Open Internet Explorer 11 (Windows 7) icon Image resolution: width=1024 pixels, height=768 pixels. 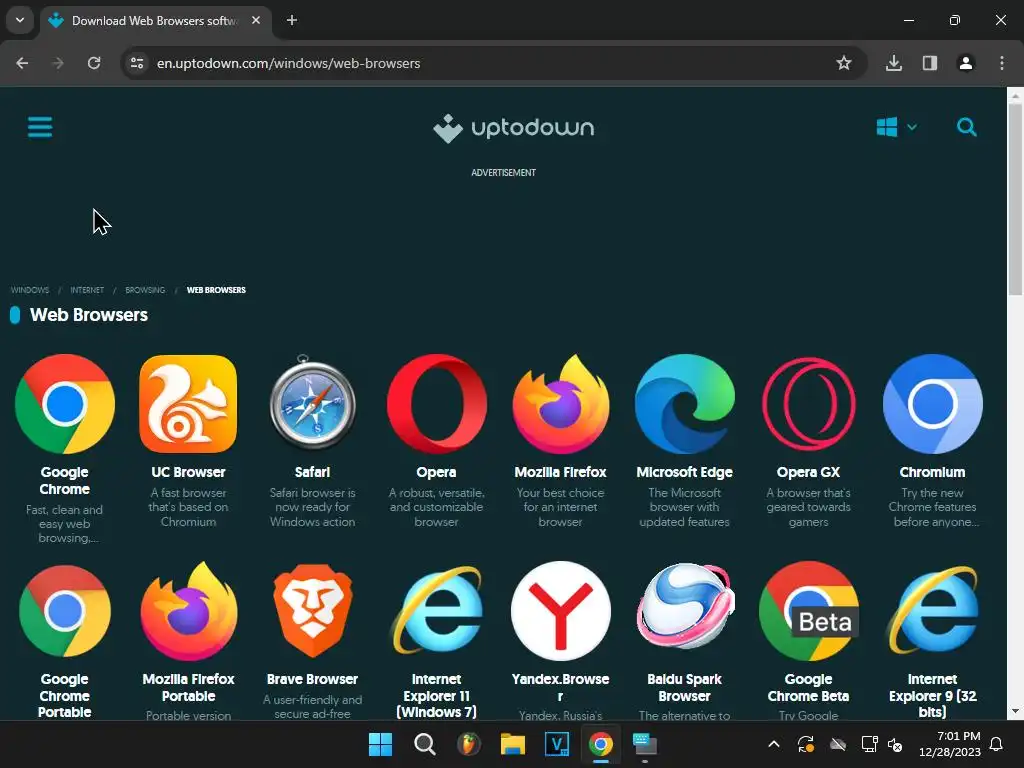(436, 611)
